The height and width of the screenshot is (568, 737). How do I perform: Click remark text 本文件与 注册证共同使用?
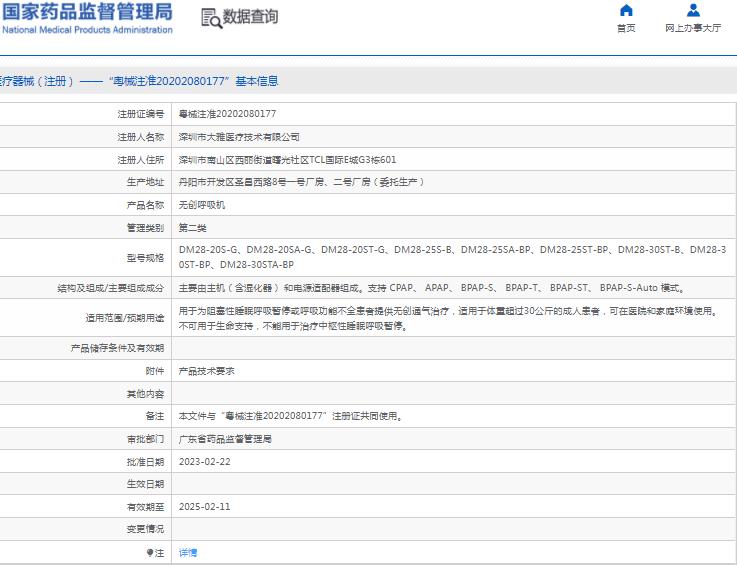click(x=290, y=416)
